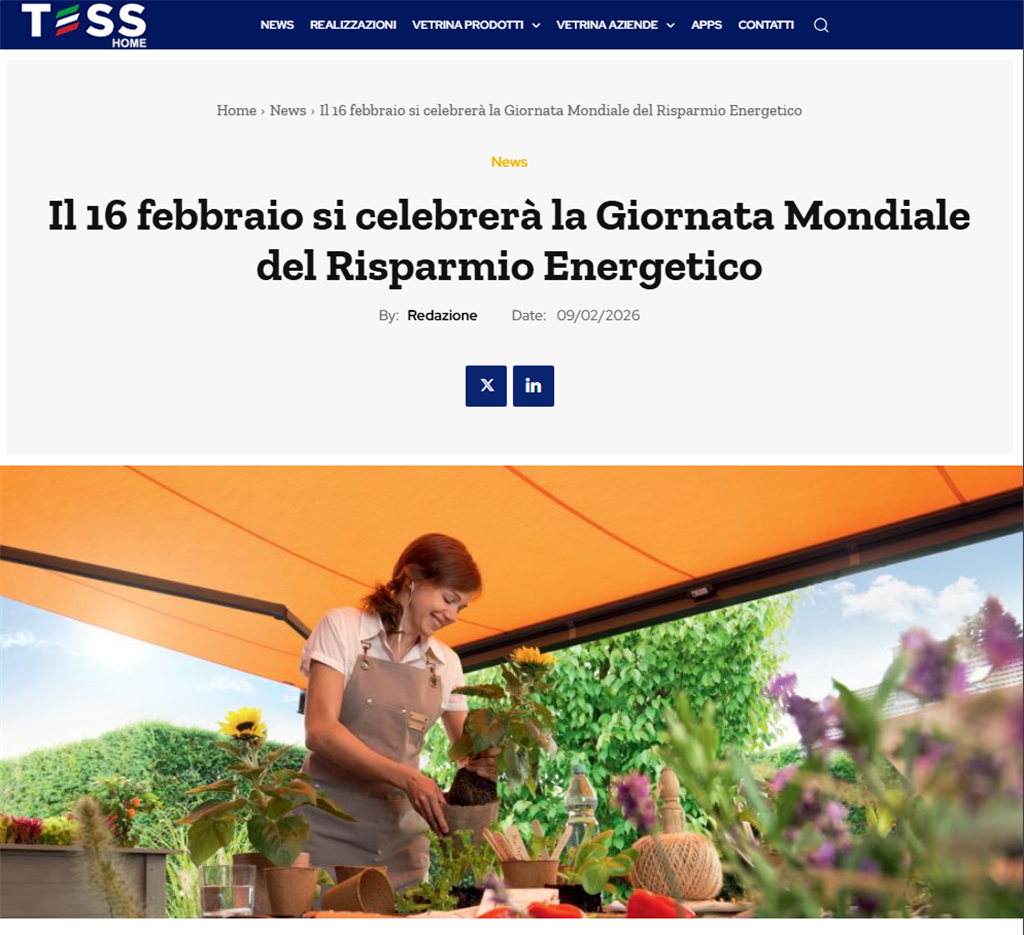Open the Realizzazioni menu item
Screen dimensions: 1024x935
pyautogui.click(x=353, y=25)
